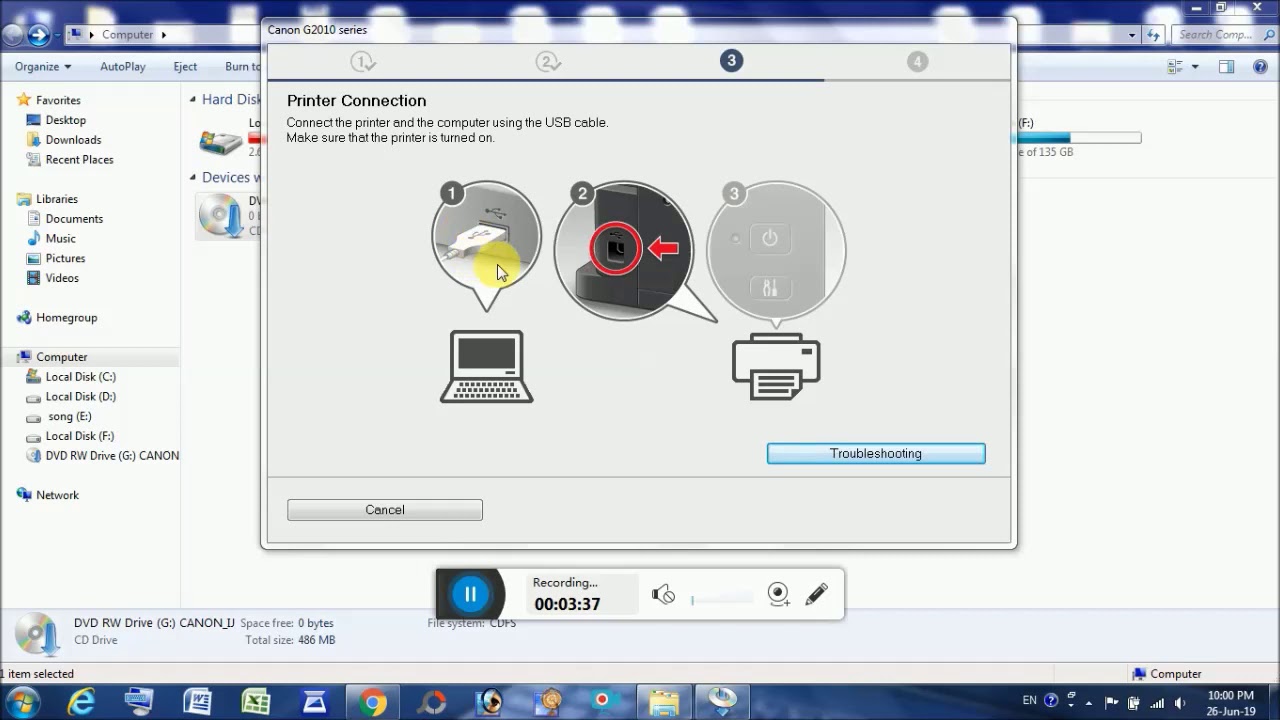
Task: Select Local Disk (D:) in tree
Action: [x=80, y=397]
